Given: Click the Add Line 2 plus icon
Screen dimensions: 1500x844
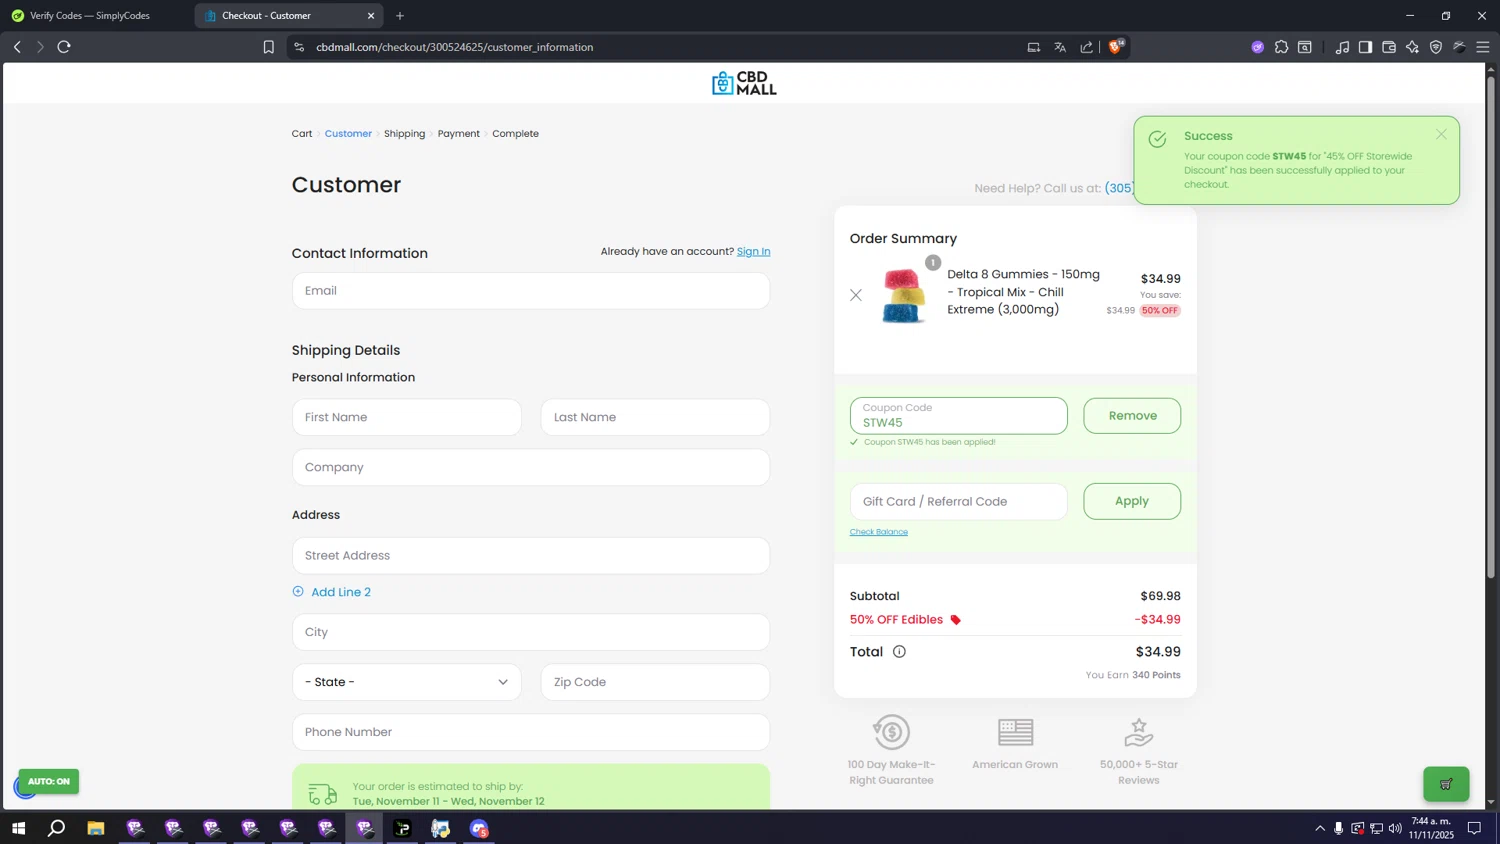Looking at the screenshot, I should (298, 592).
